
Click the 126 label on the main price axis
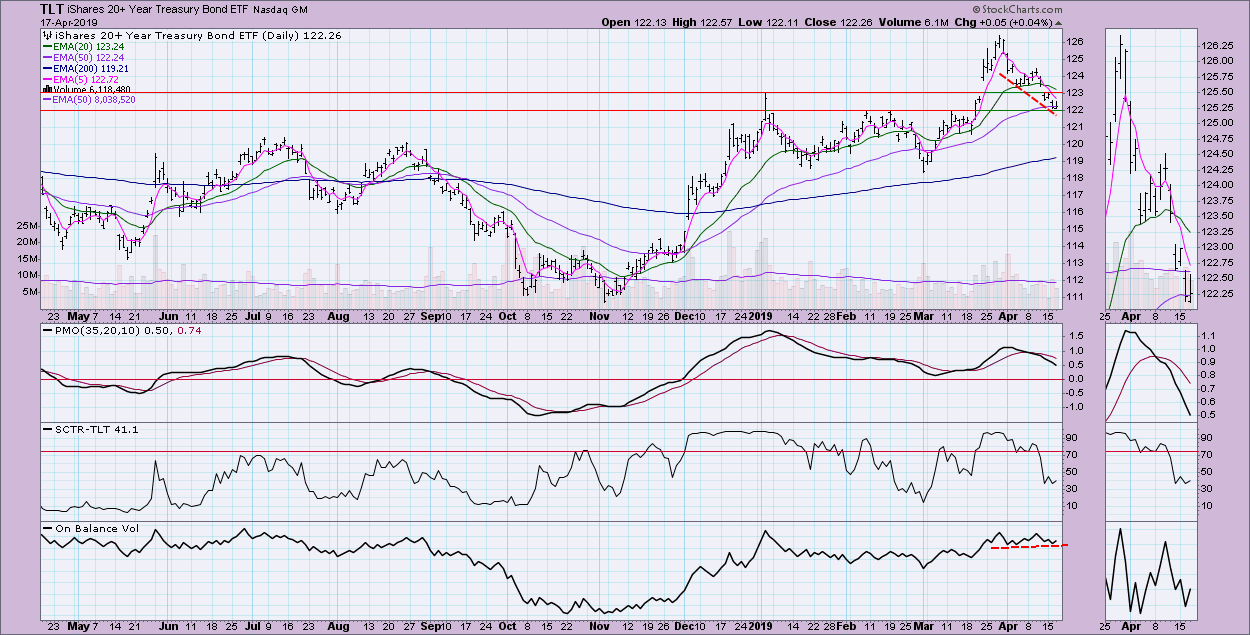click(x=1075, y=42)
